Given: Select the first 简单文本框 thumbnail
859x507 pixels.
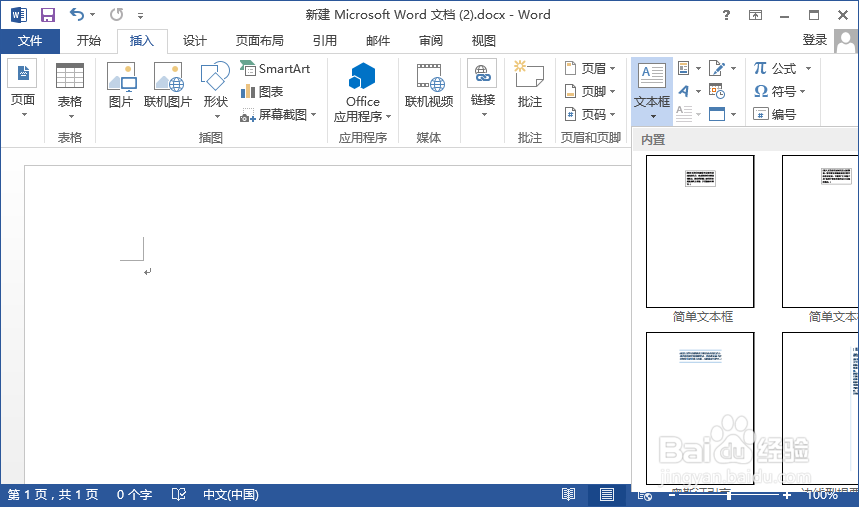Looking at the screenshot, I should pos(700,231).
